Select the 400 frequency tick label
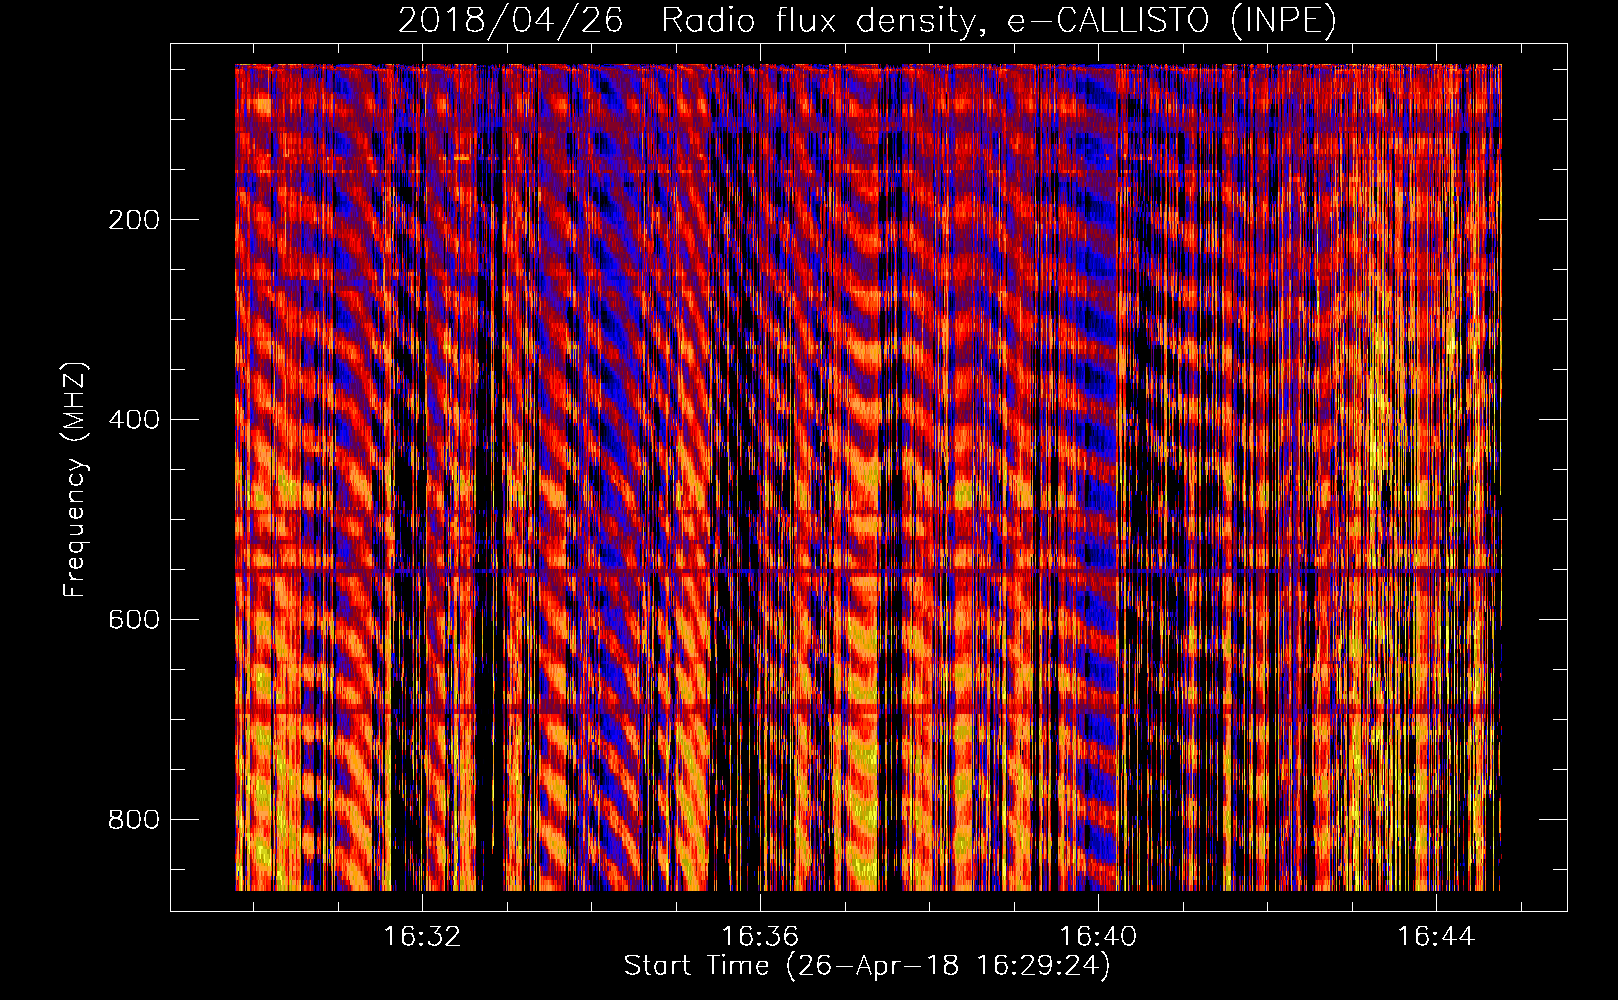This screenshot has height=1000, width=1618. [134, 420]
